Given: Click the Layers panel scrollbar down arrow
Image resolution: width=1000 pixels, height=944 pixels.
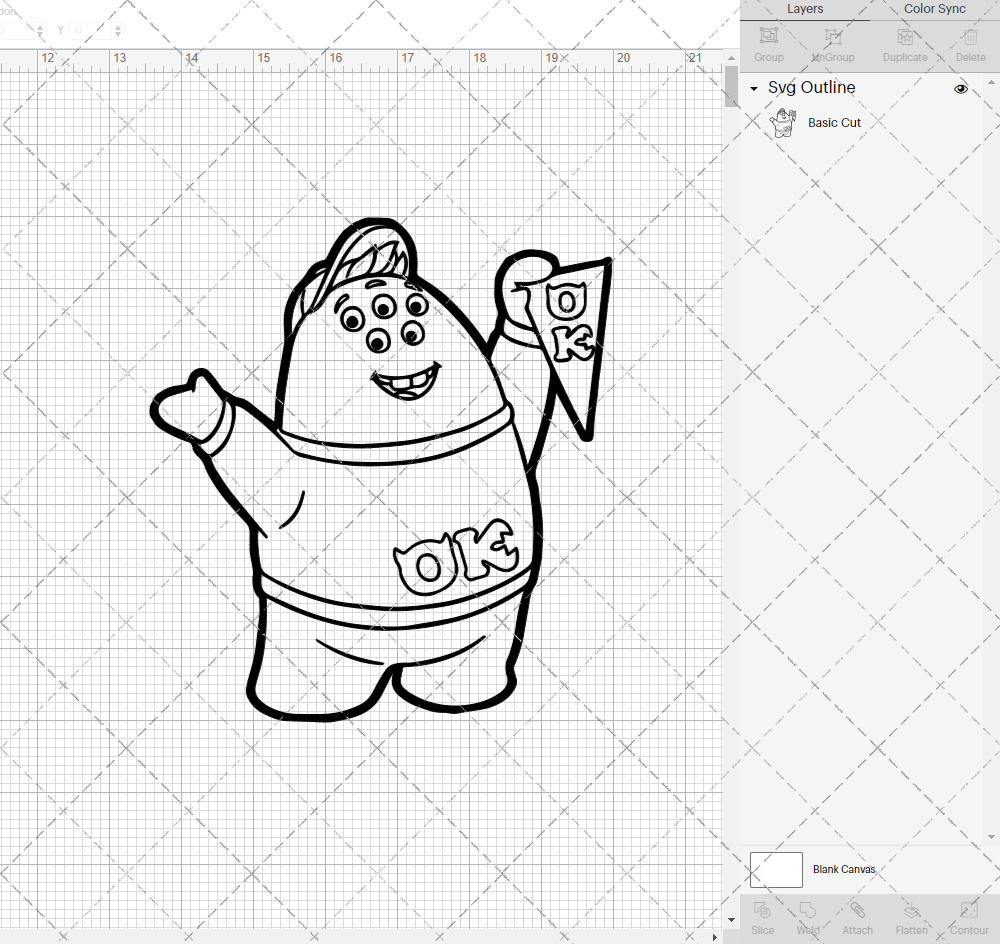Looking at the screenshot, I should click(990, 837).
